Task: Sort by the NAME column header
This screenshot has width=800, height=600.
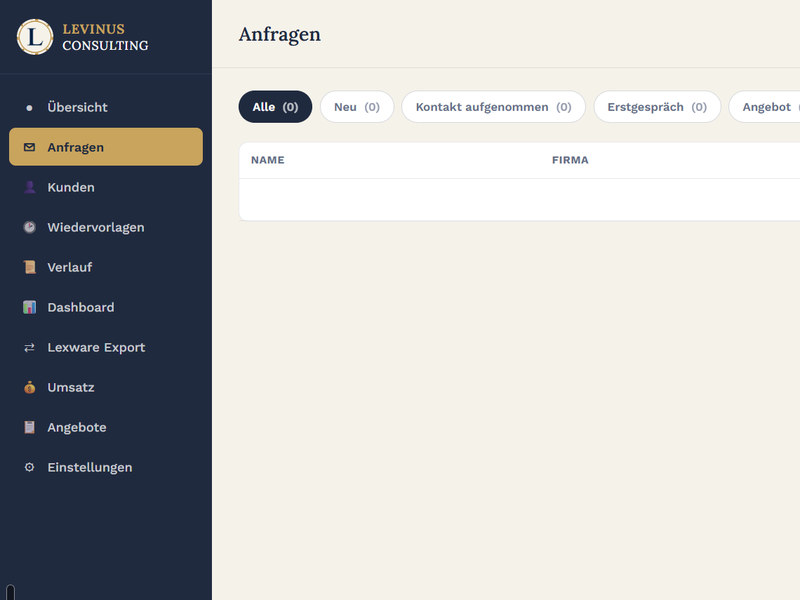Action: (268, 160)
